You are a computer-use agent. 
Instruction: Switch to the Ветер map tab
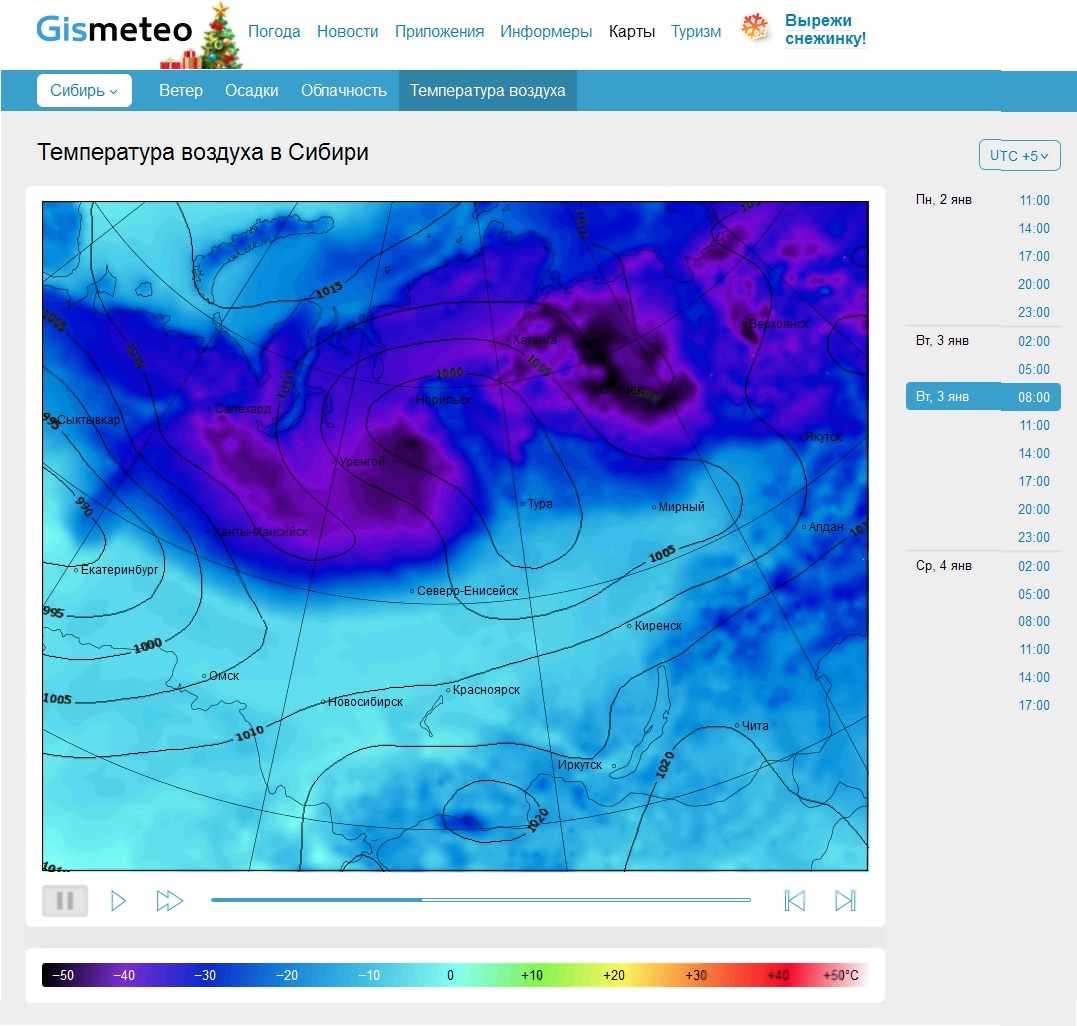click(x=181, y=90)
